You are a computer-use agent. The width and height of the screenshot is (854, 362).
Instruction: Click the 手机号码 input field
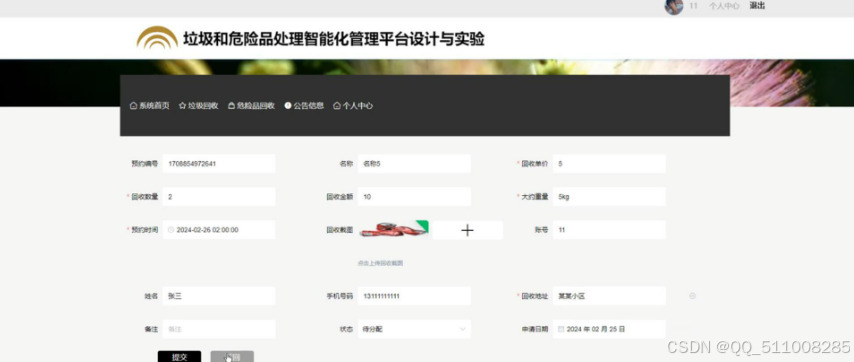coord(414,296)
